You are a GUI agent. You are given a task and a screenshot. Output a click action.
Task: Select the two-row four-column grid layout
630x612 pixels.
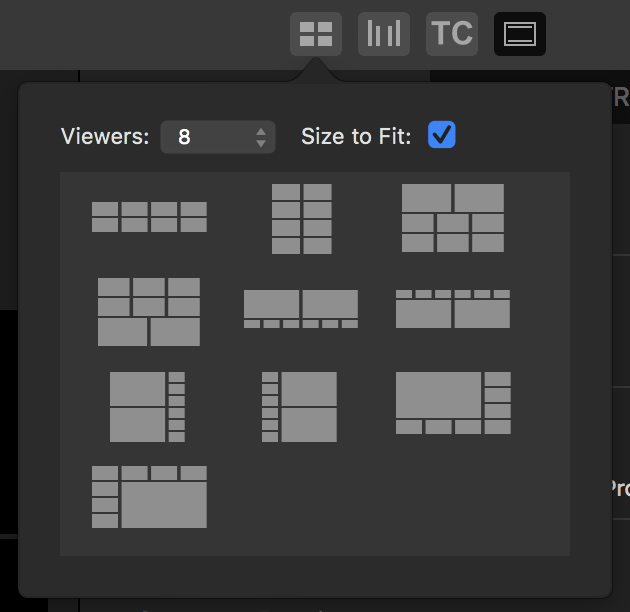click(x=149, y=217)
